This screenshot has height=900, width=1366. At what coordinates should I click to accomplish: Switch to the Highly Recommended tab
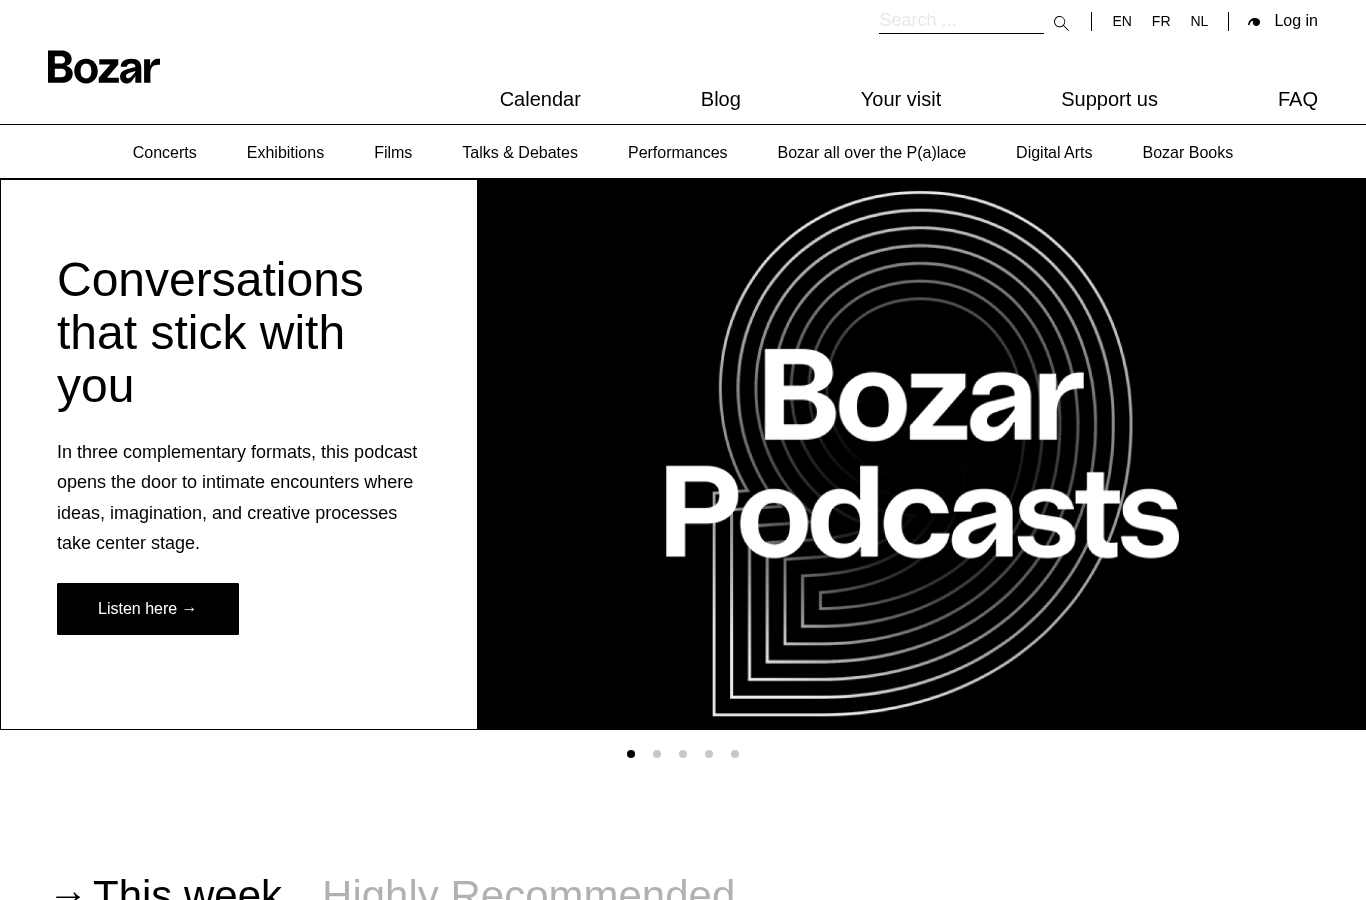click(x=528, y=888)
